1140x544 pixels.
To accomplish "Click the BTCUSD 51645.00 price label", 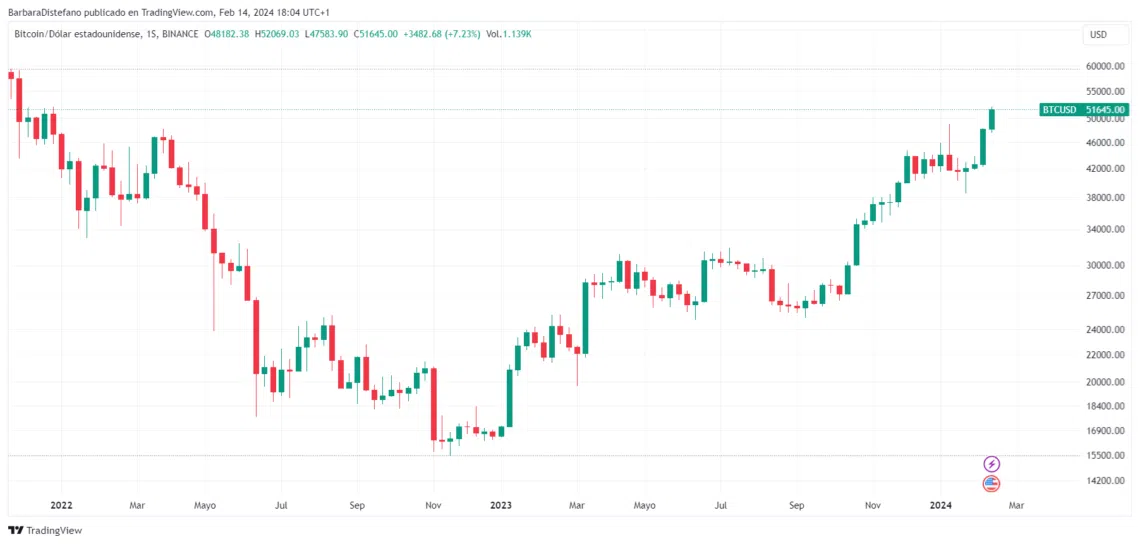I will (x=1083, y=110).
